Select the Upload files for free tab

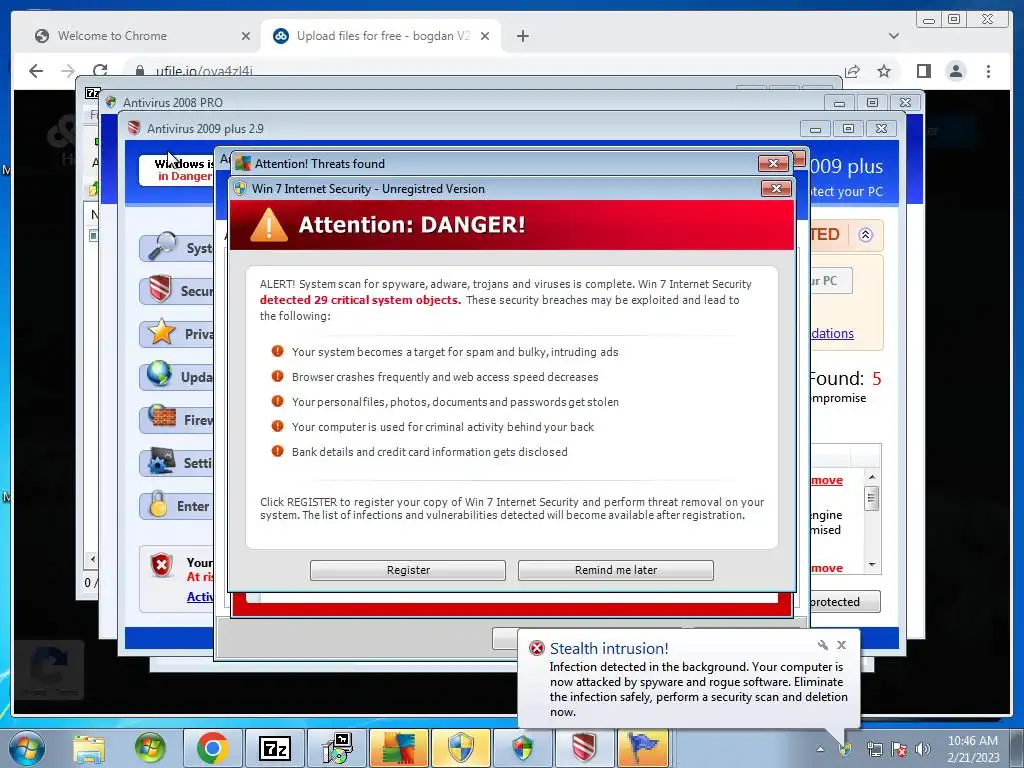point(381,36)
